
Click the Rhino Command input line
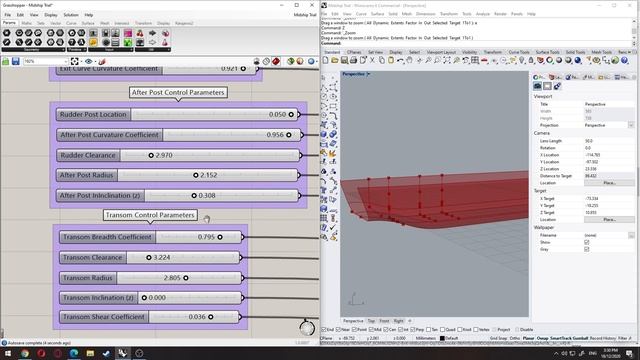(476, 43)
